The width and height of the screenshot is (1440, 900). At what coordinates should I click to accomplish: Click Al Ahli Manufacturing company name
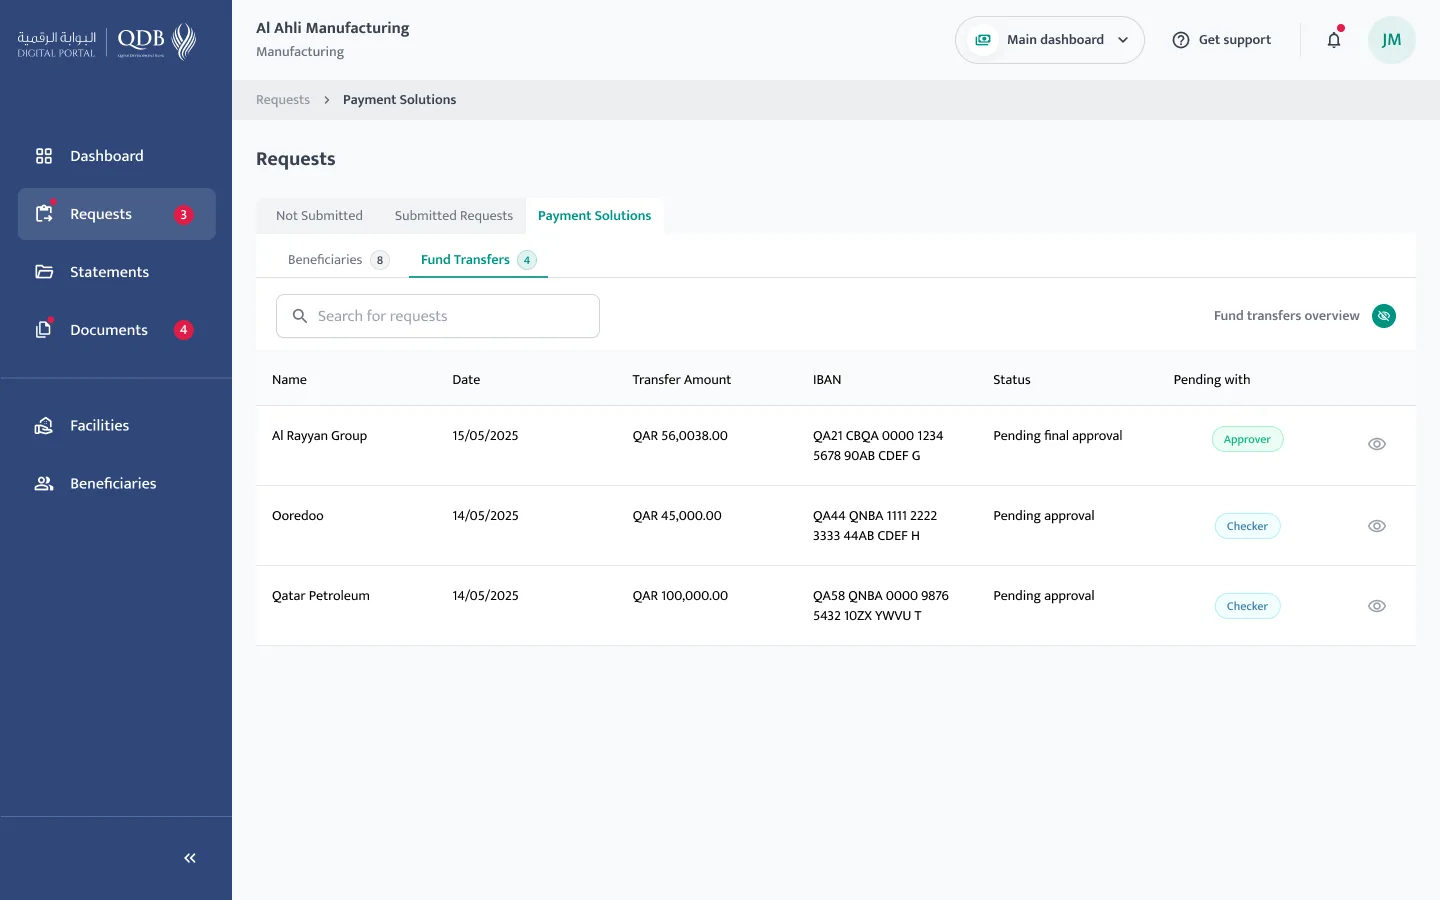(333, 28)
